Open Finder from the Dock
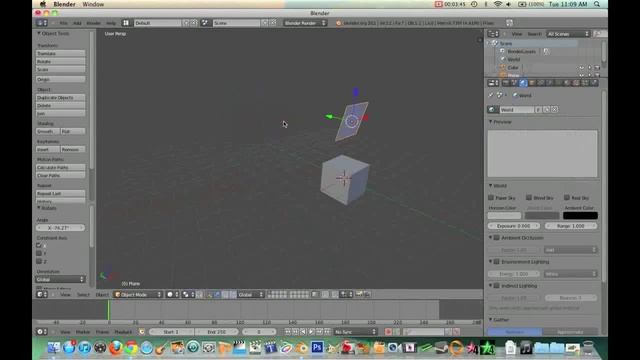Viewport: 640px width, 360px height. [x=53, y=347]
